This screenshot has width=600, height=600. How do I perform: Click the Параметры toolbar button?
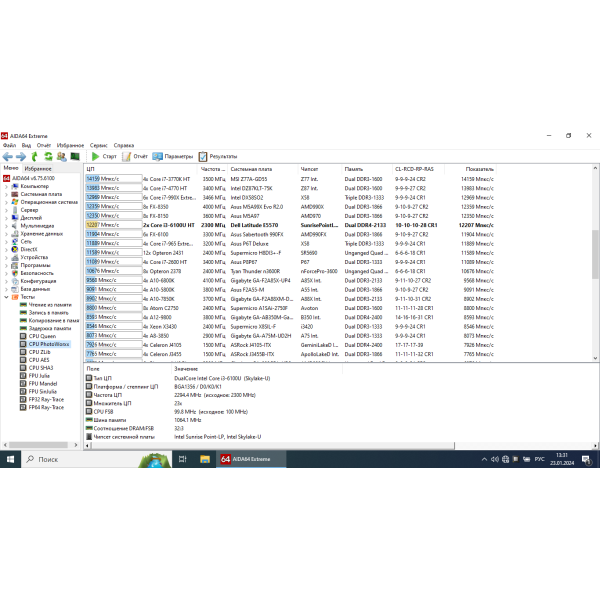(x=173, y=156)
